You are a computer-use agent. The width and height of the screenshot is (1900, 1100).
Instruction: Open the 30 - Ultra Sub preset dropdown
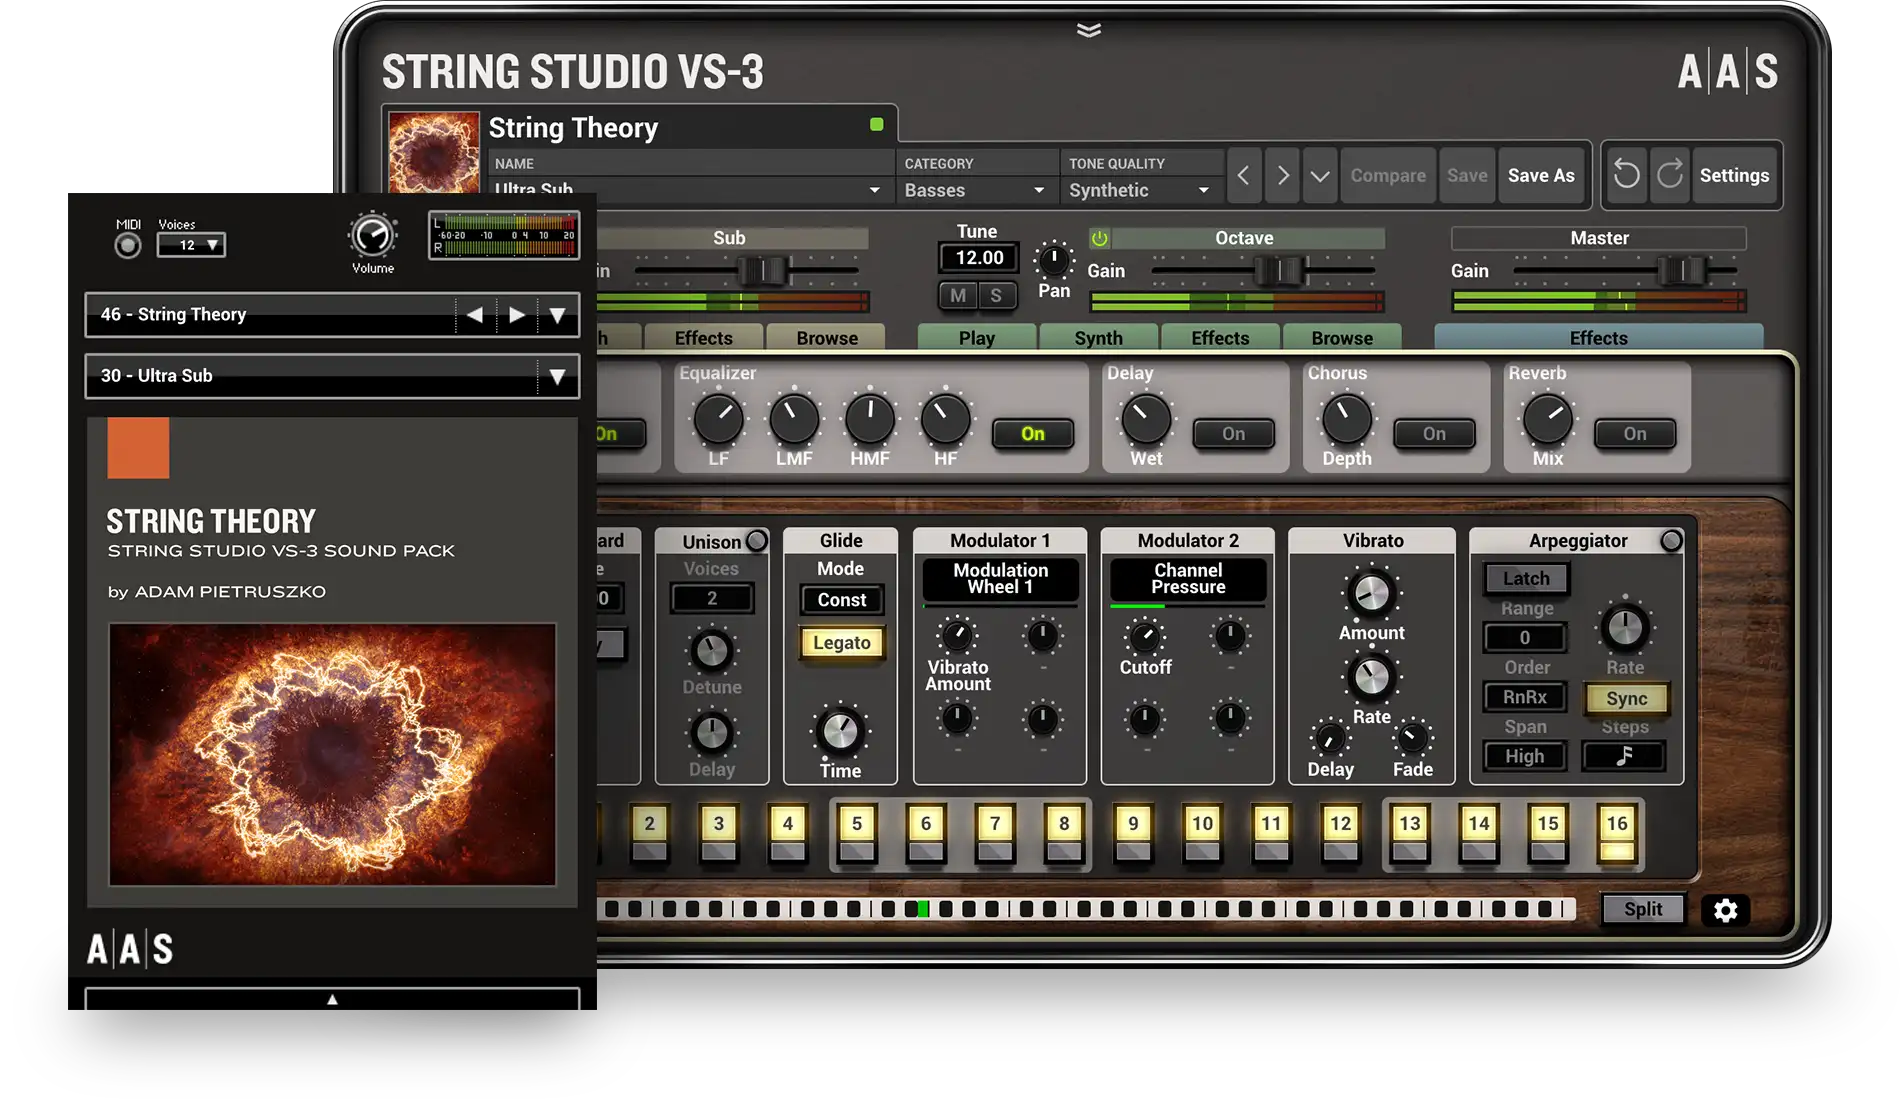pyautogui.click(x=332, y=376)
